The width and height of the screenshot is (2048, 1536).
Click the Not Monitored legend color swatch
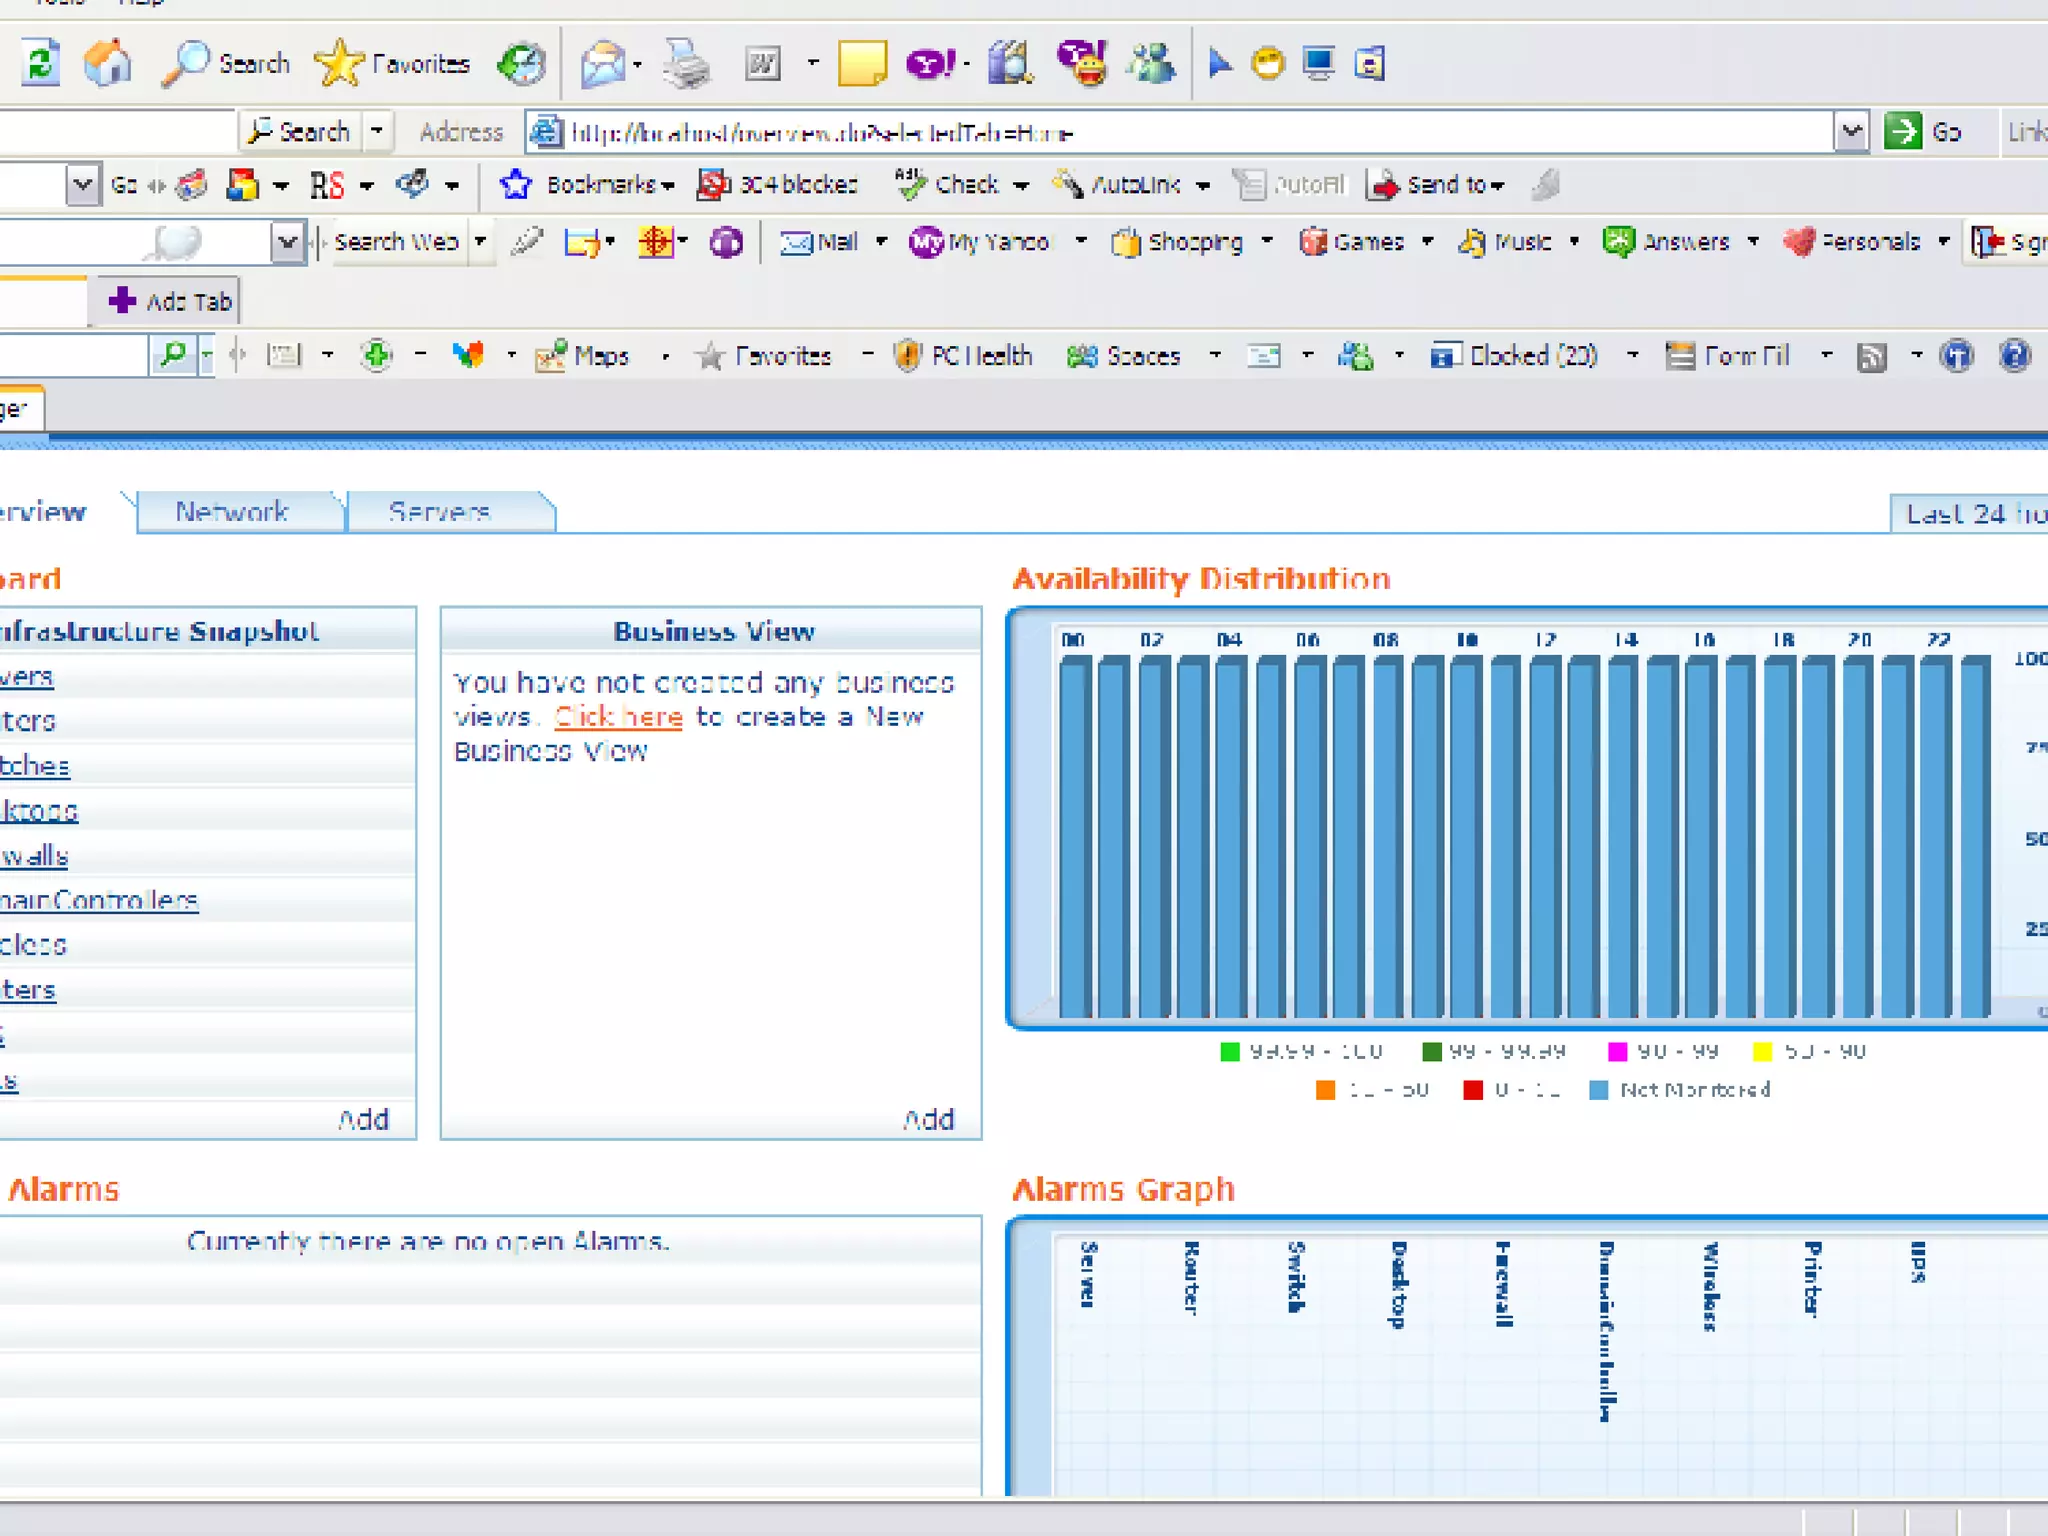(x=1598, y=1090)
